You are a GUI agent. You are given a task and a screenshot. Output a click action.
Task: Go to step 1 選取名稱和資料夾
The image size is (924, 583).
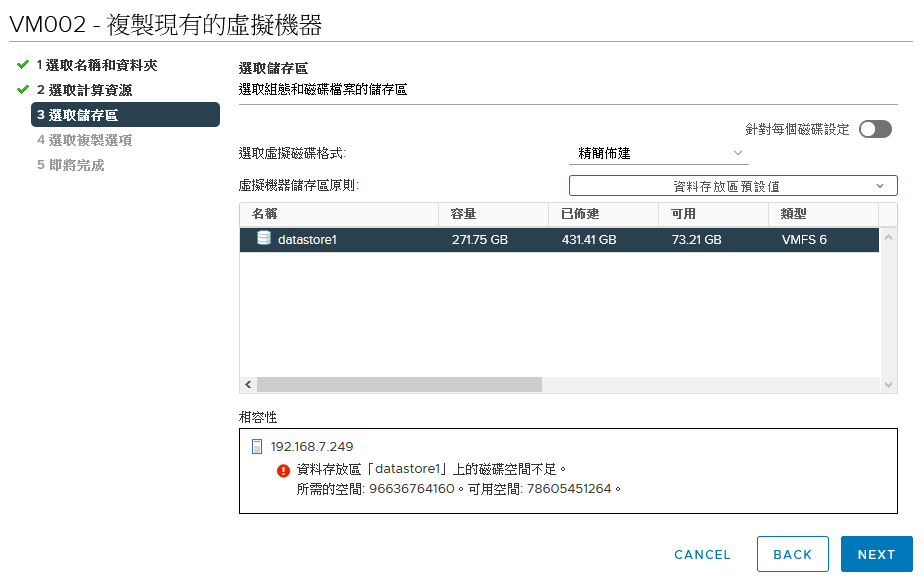[97, 65]
